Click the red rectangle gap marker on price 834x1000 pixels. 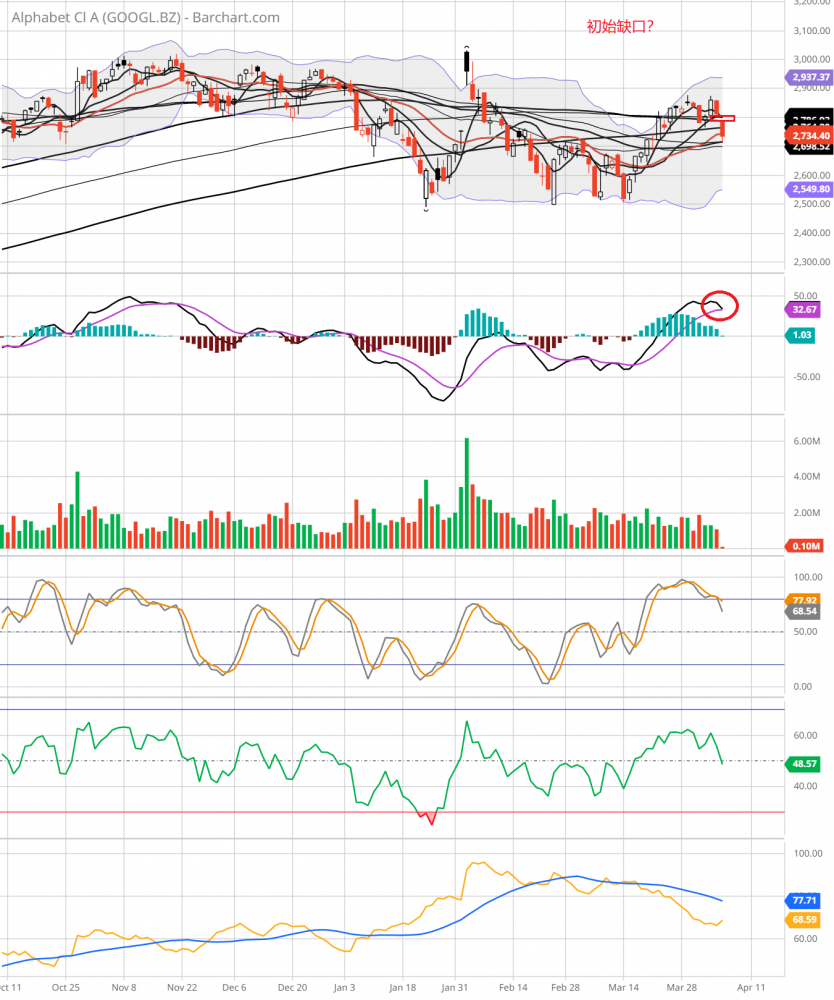[x=727, y=119]
